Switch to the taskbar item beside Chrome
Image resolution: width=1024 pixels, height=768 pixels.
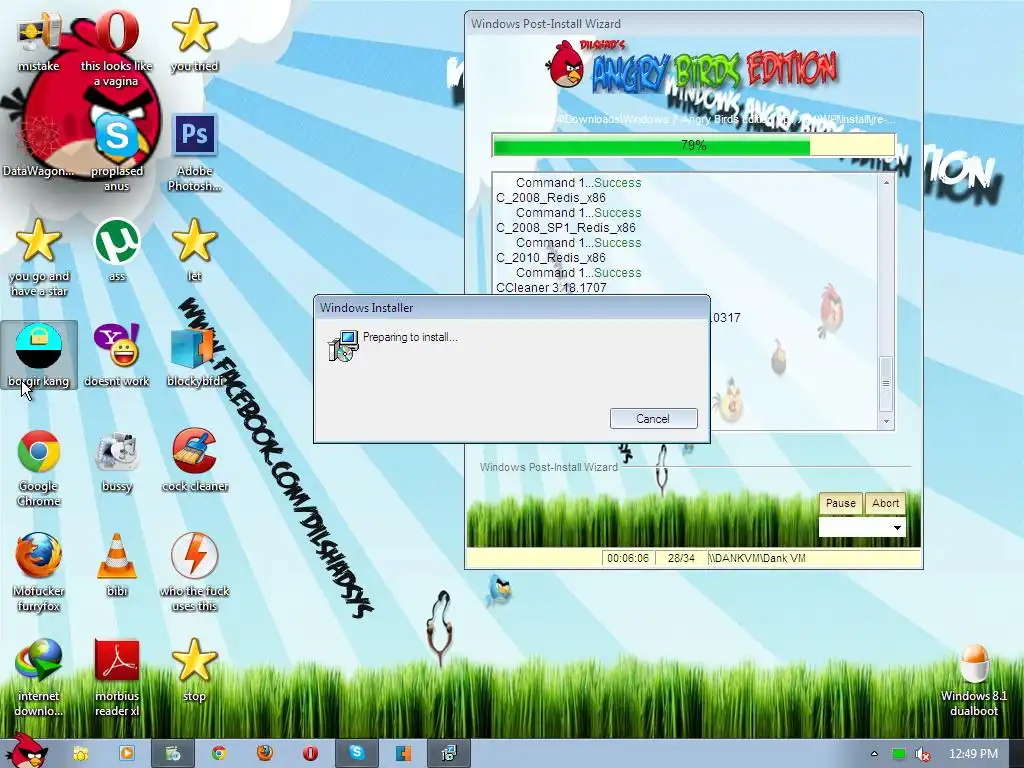click(x=173, y=753)
